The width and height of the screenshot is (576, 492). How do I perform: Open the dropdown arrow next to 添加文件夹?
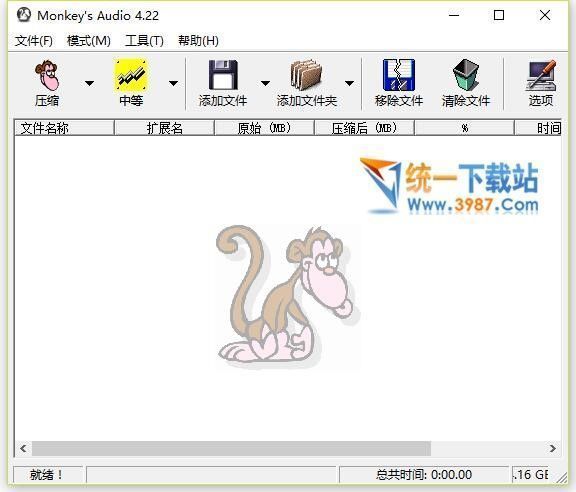tap(349, 83)
